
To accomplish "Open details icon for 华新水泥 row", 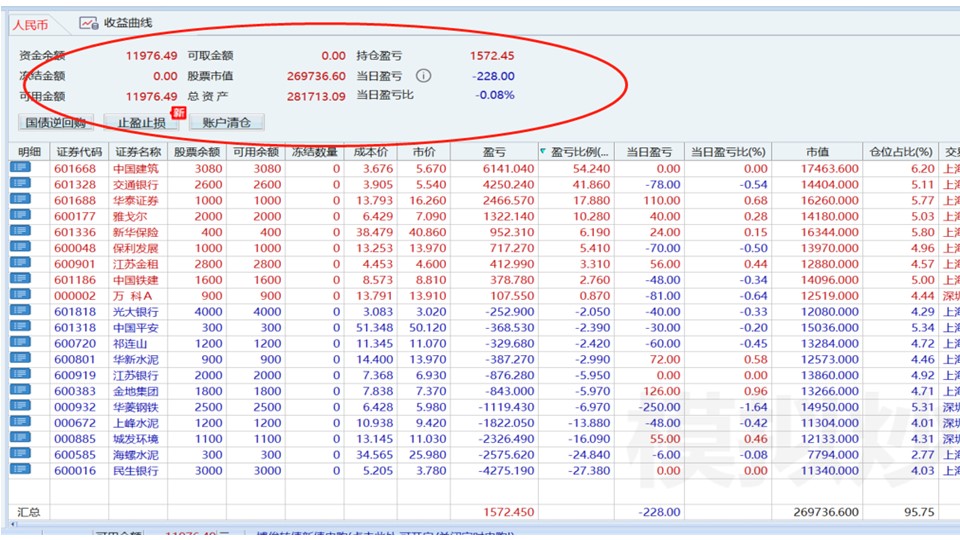I will pos(20,358).
